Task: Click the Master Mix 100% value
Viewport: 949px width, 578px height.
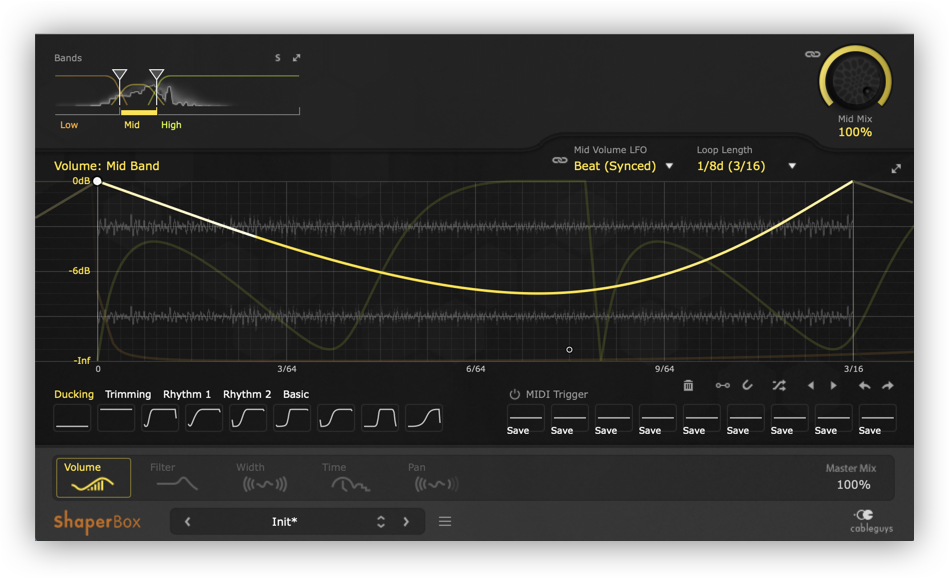Action: click(853, 485)
